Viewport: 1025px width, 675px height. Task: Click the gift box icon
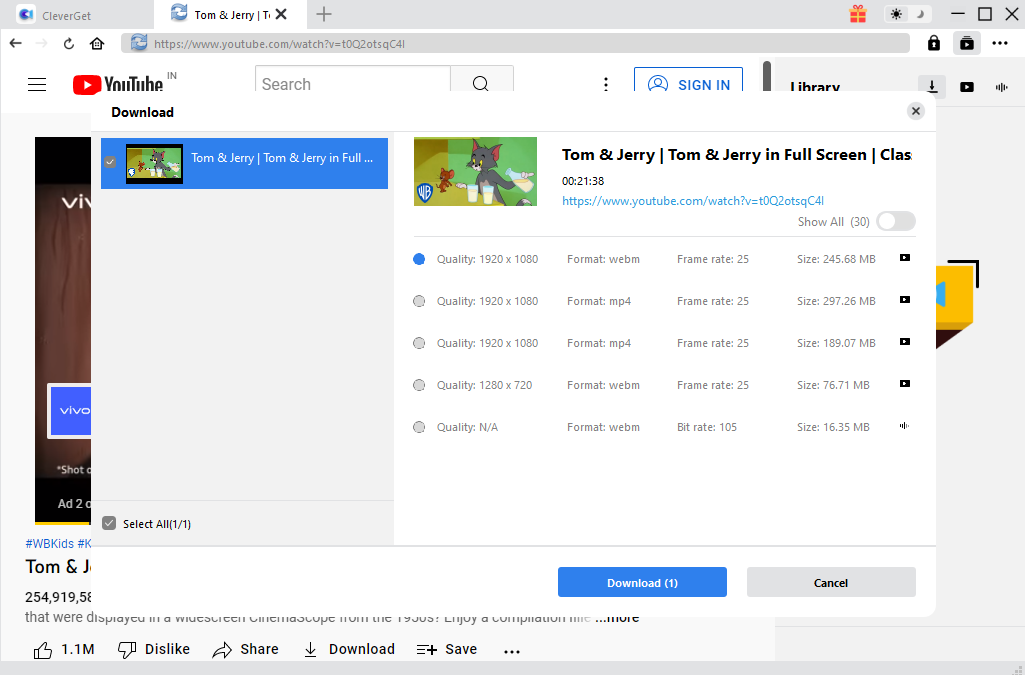pyautogui.click(x=858, y=14)
